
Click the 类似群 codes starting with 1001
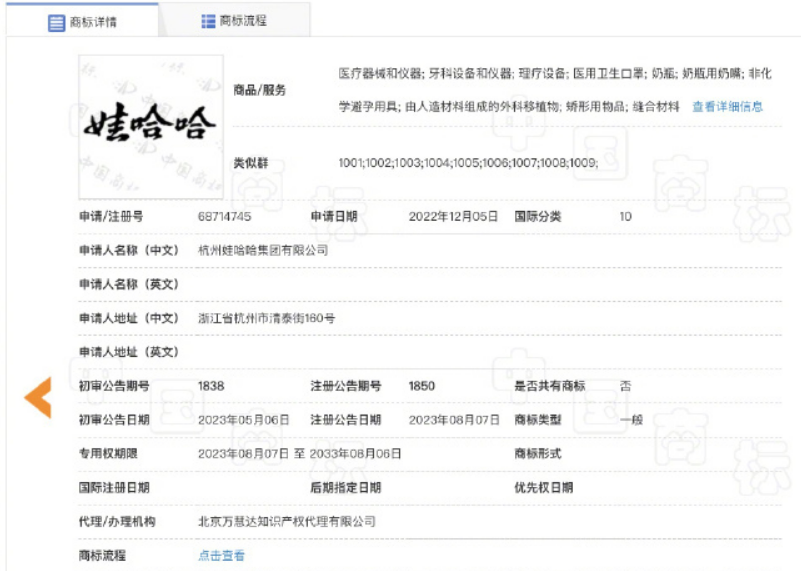[468, 163]
